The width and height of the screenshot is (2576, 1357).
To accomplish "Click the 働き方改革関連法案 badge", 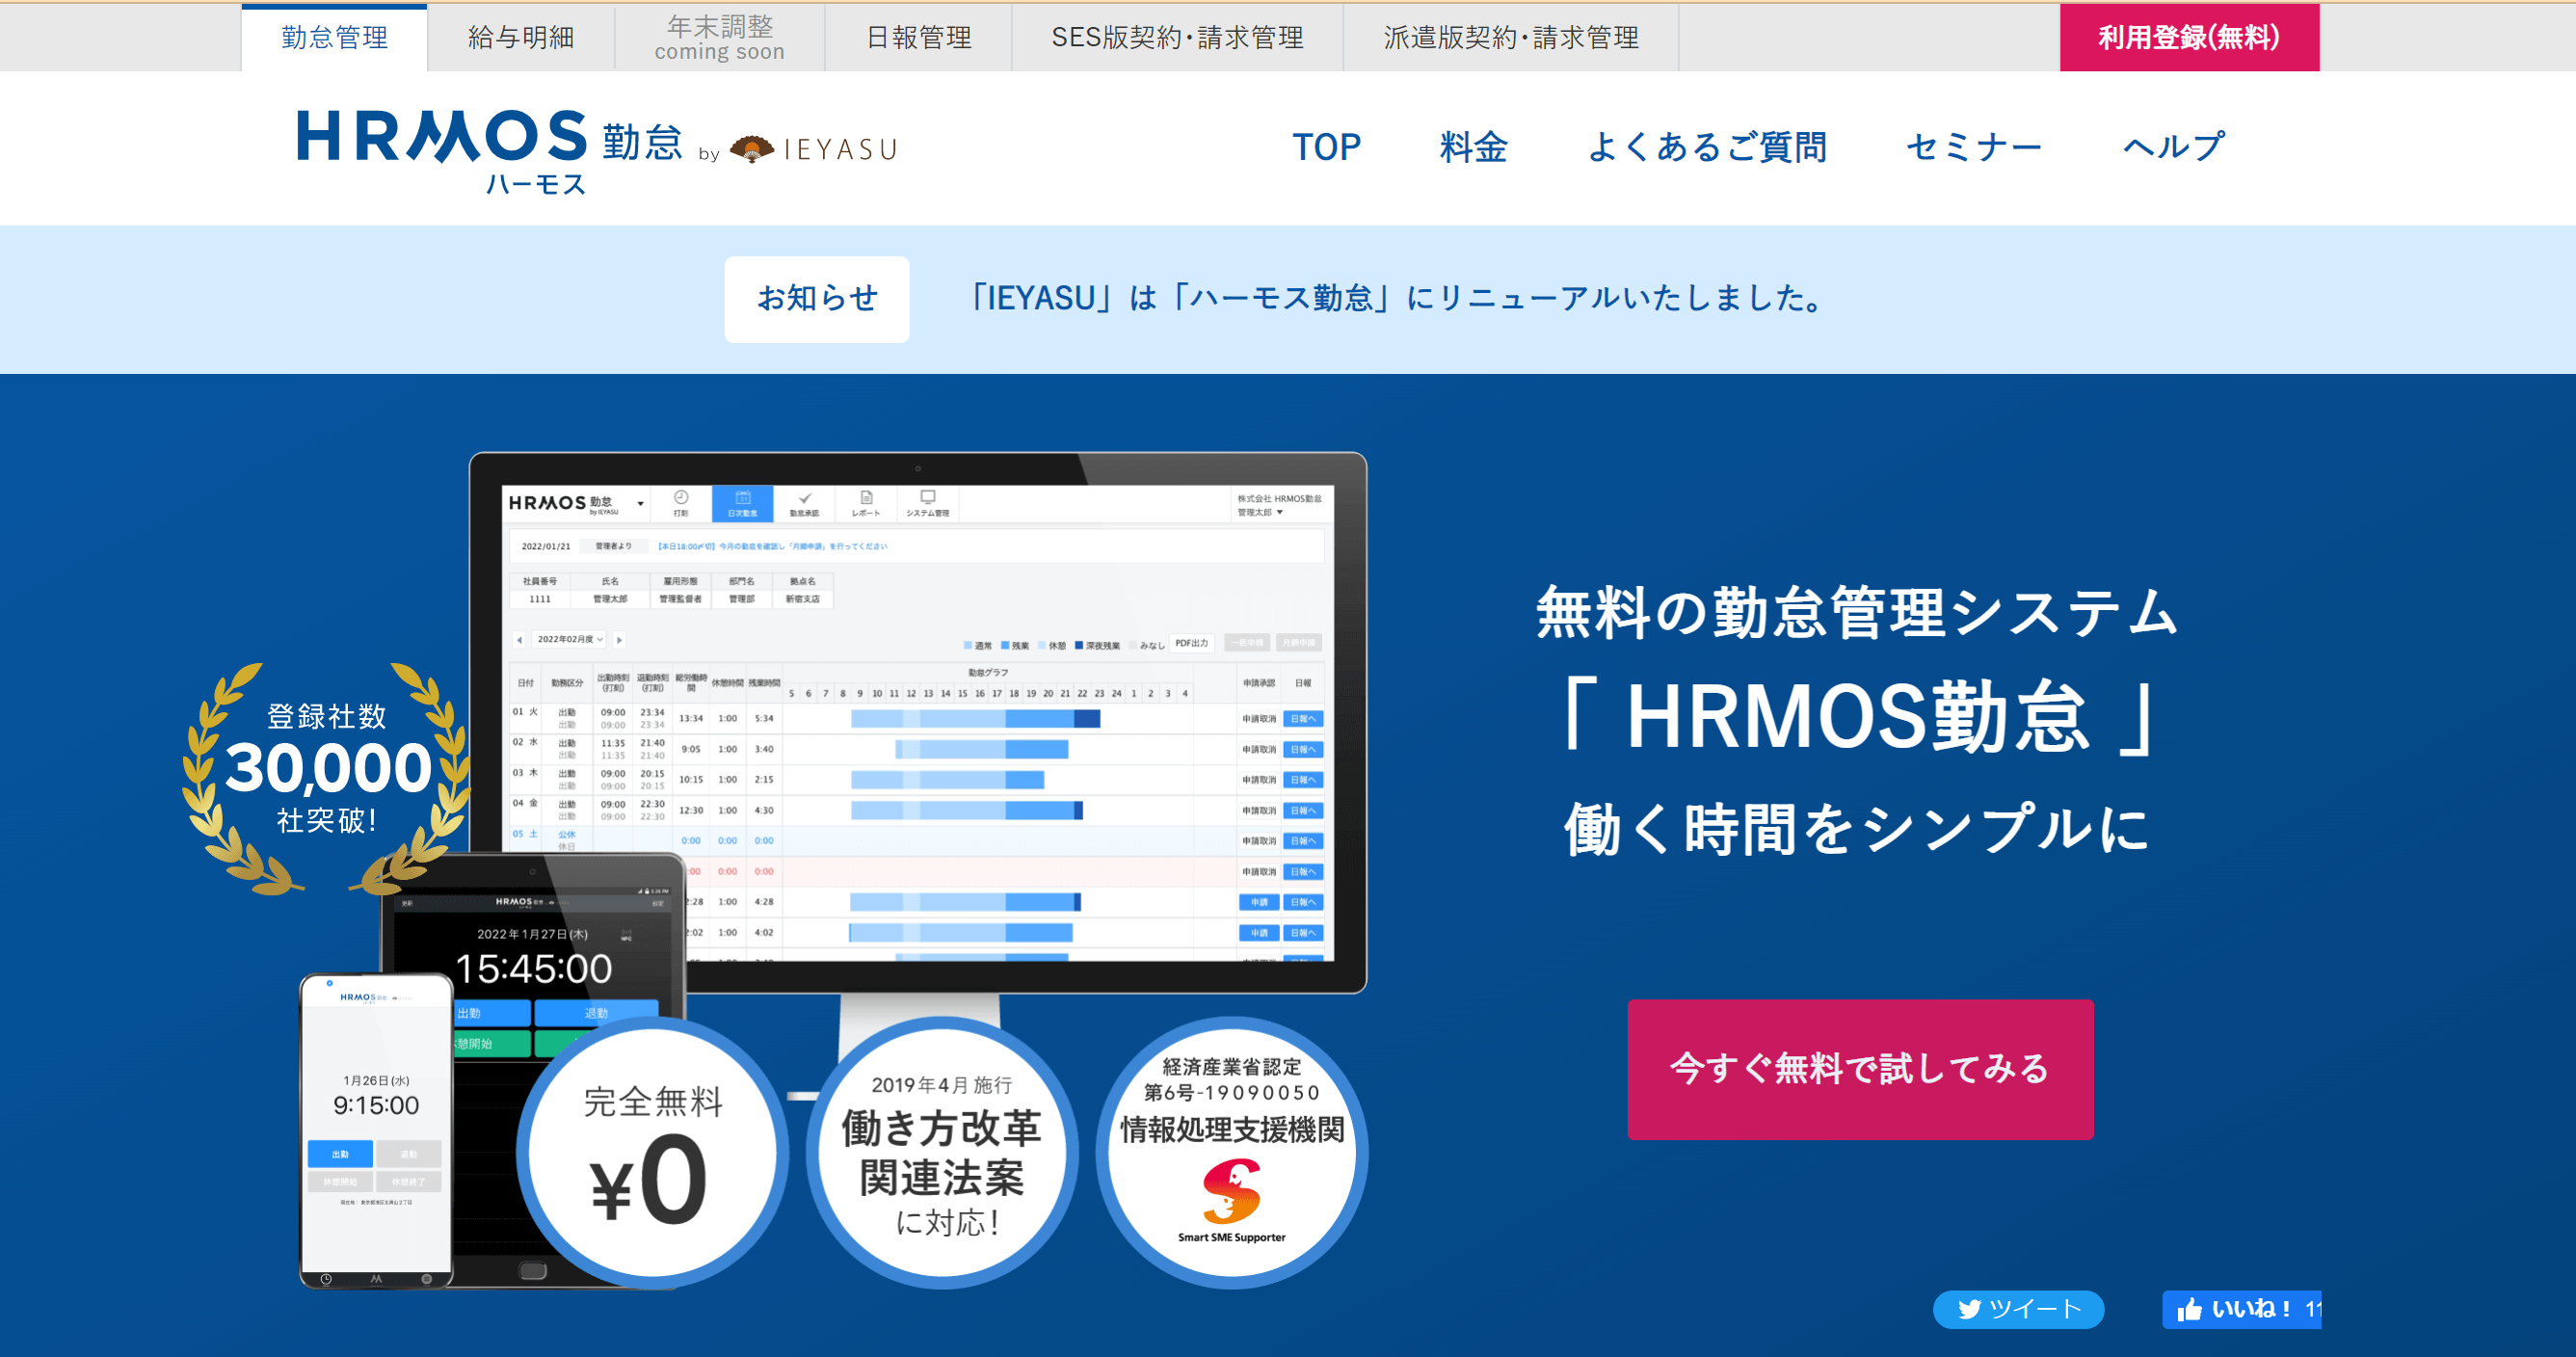I will pos(941,1152).
